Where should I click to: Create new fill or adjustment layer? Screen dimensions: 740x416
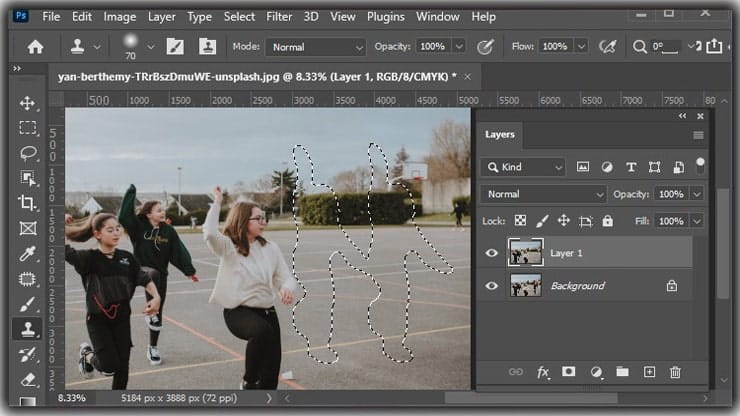click(x=596, y=372)
